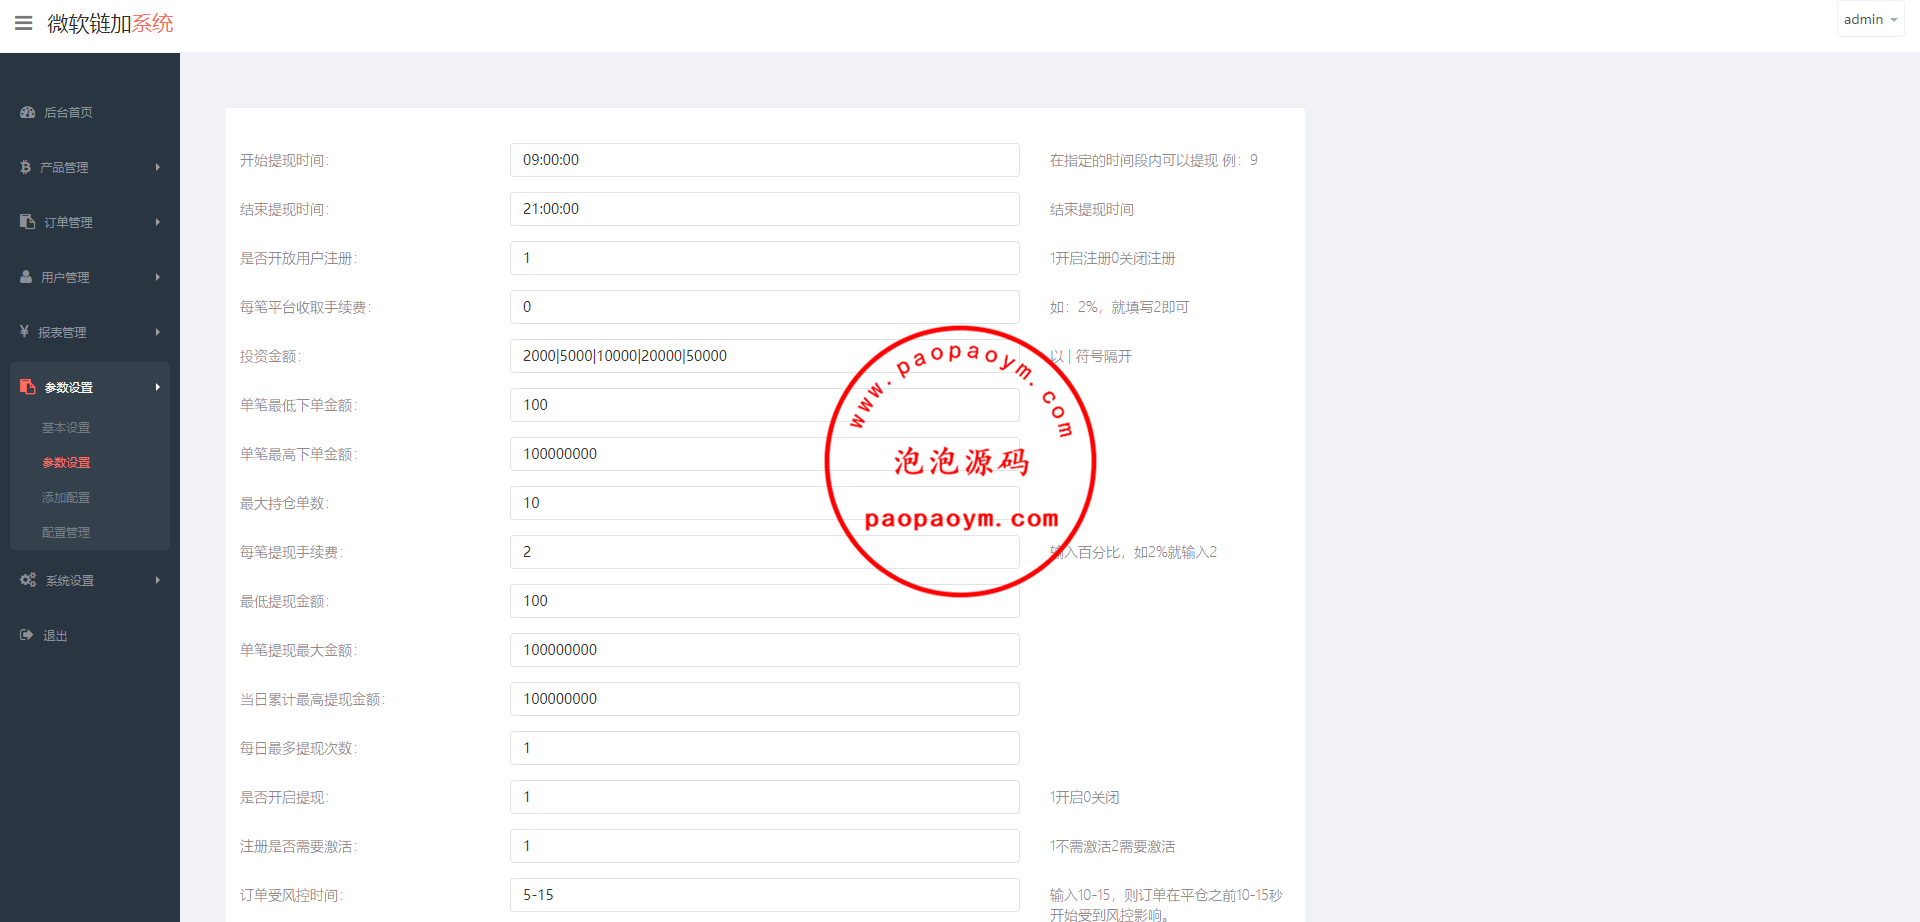The image size is (1920, 922).
Task: Click the 开始提现时间 input field
Action: click(x=764, y=160)
